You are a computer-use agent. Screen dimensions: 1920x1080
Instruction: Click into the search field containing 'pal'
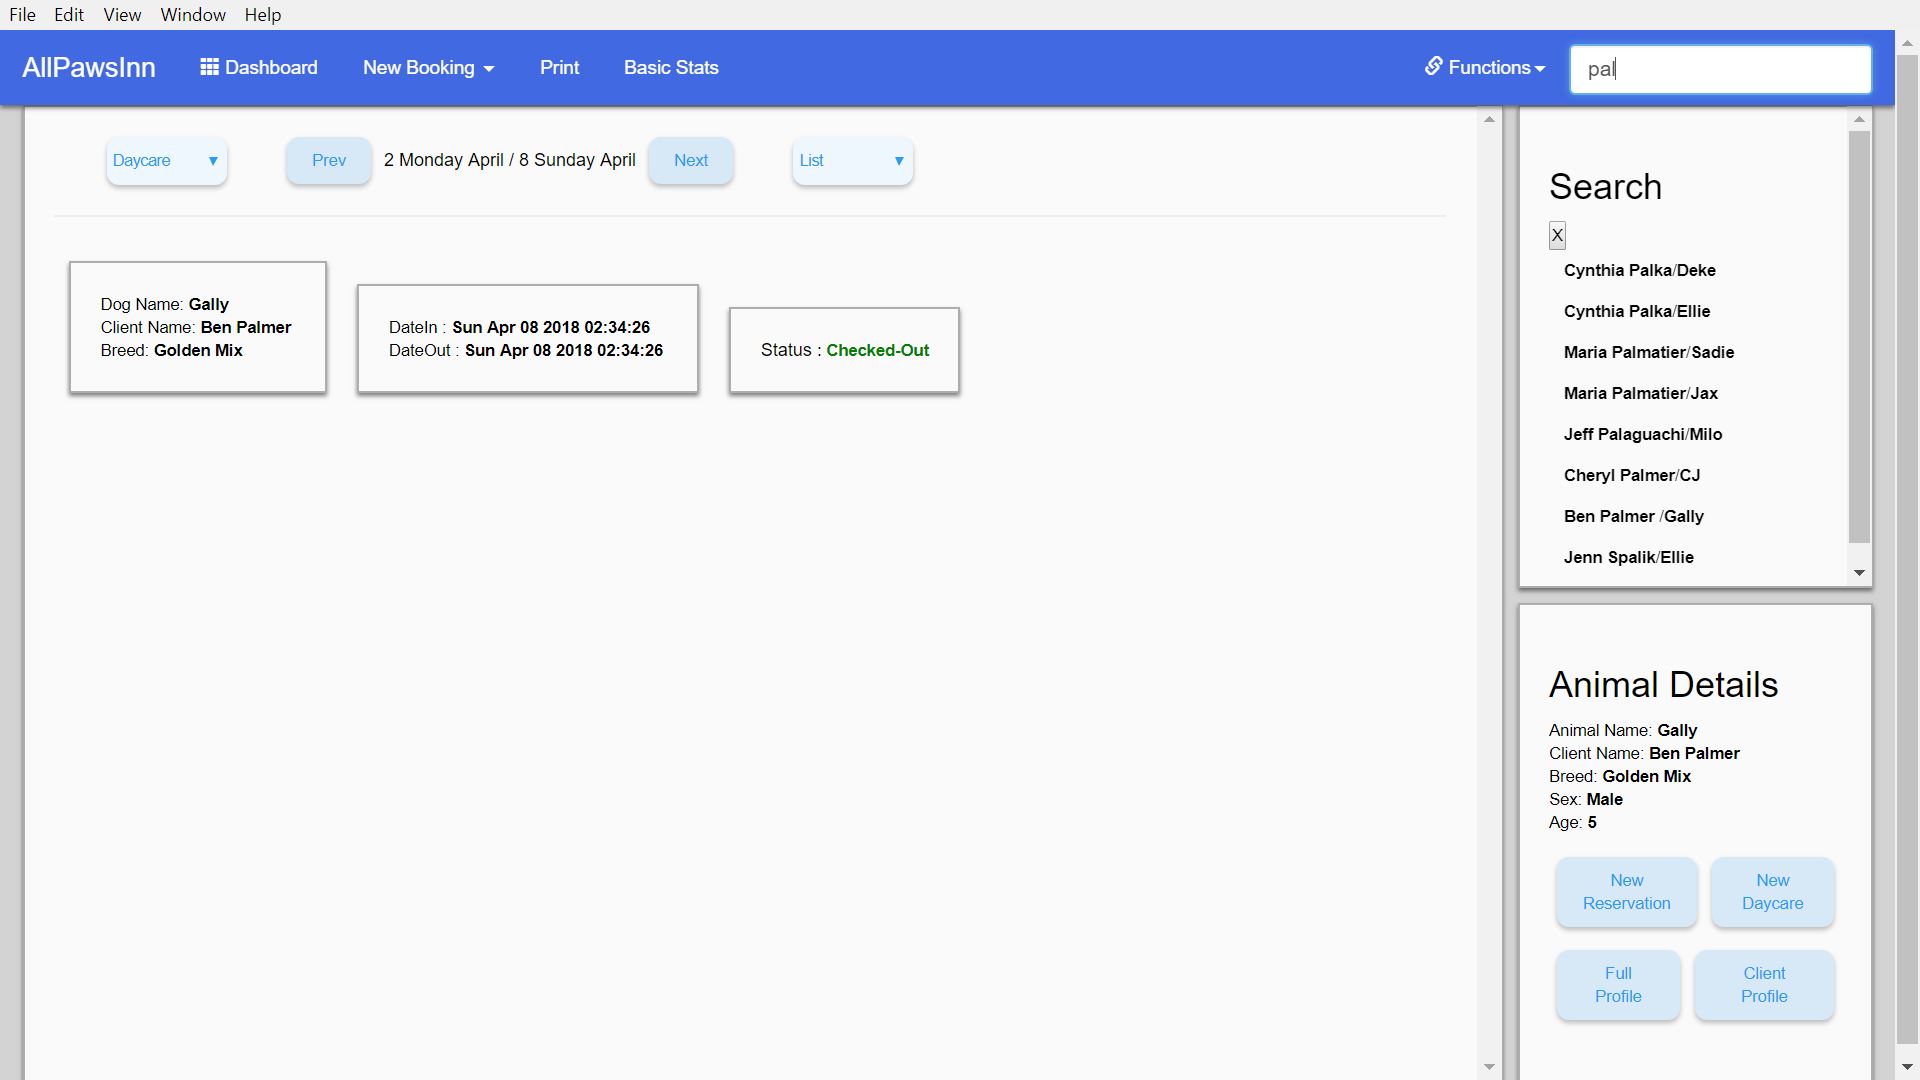[x=1720, y=69]
